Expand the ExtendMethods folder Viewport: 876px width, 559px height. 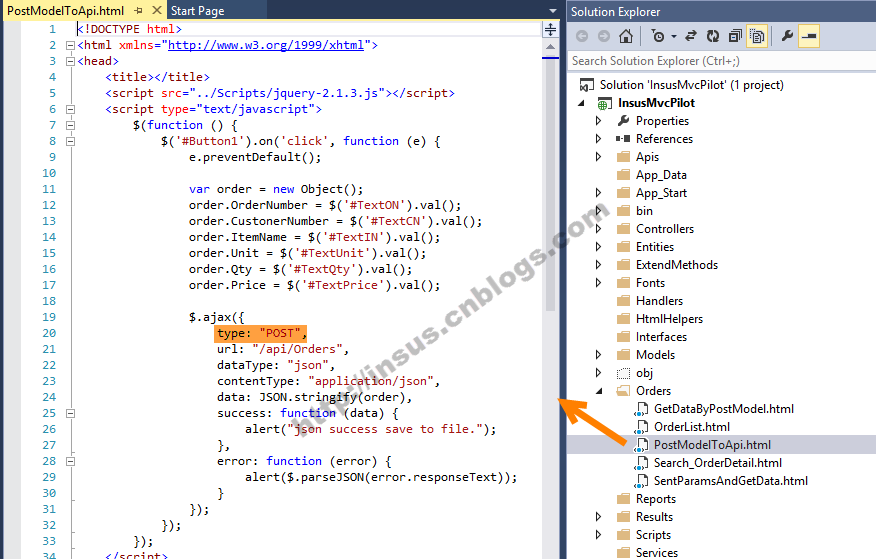pos(598,265)
